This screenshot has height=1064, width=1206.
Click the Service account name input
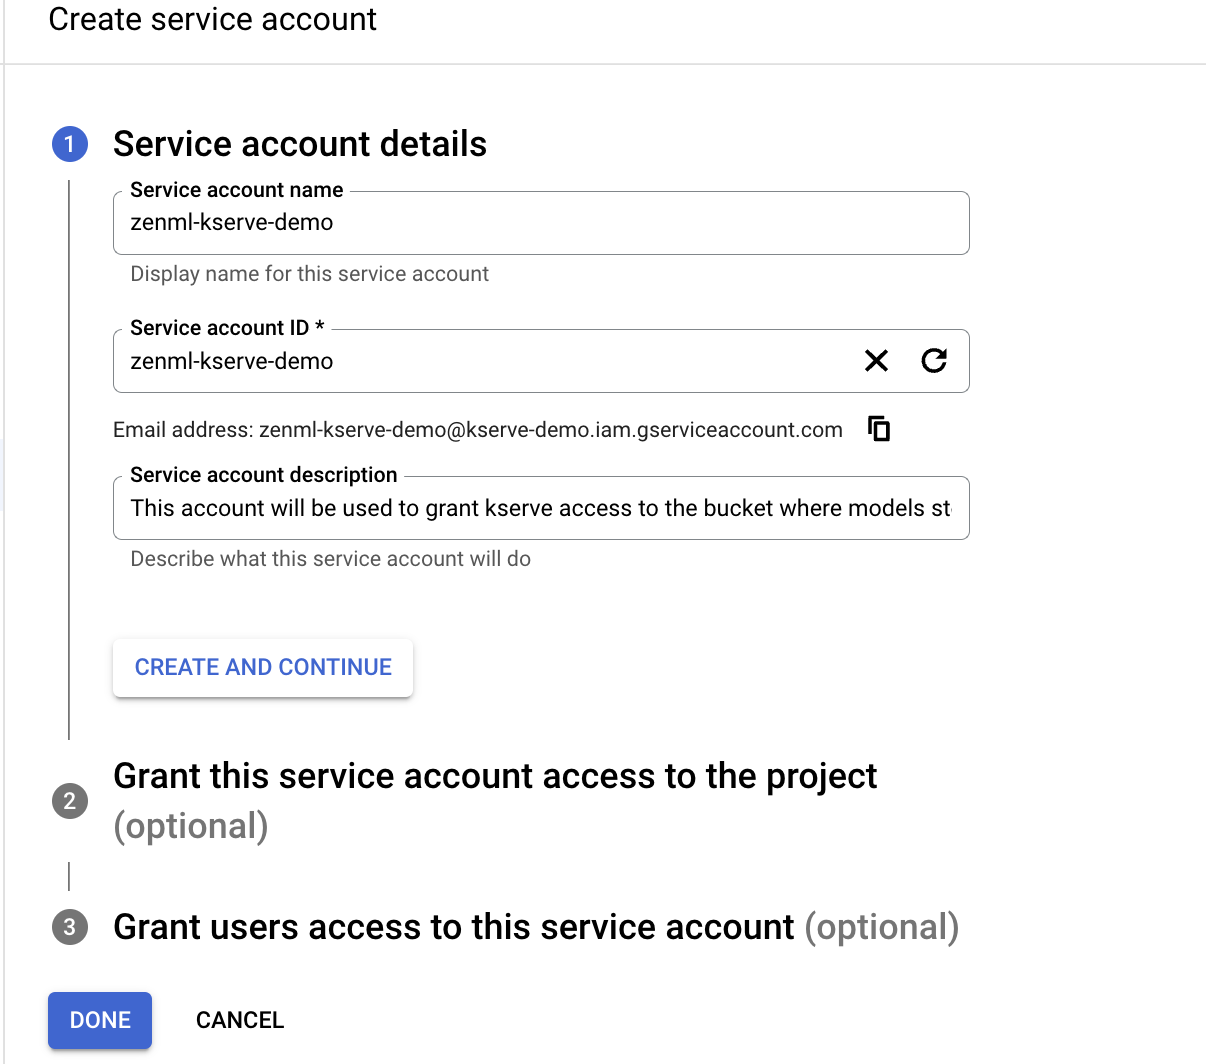540,222
